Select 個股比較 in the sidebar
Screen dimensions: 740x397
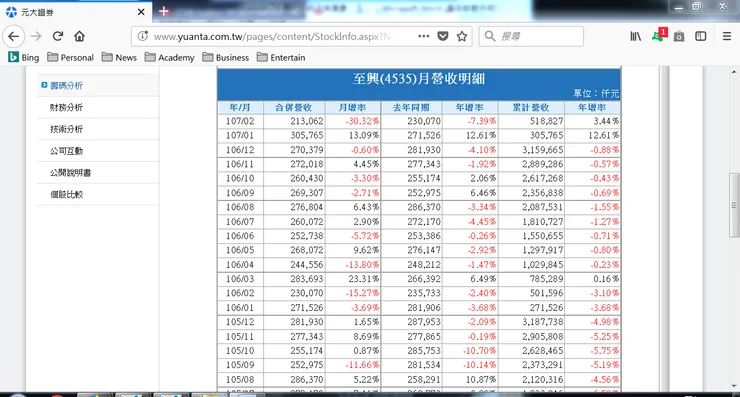pos(66,194)
